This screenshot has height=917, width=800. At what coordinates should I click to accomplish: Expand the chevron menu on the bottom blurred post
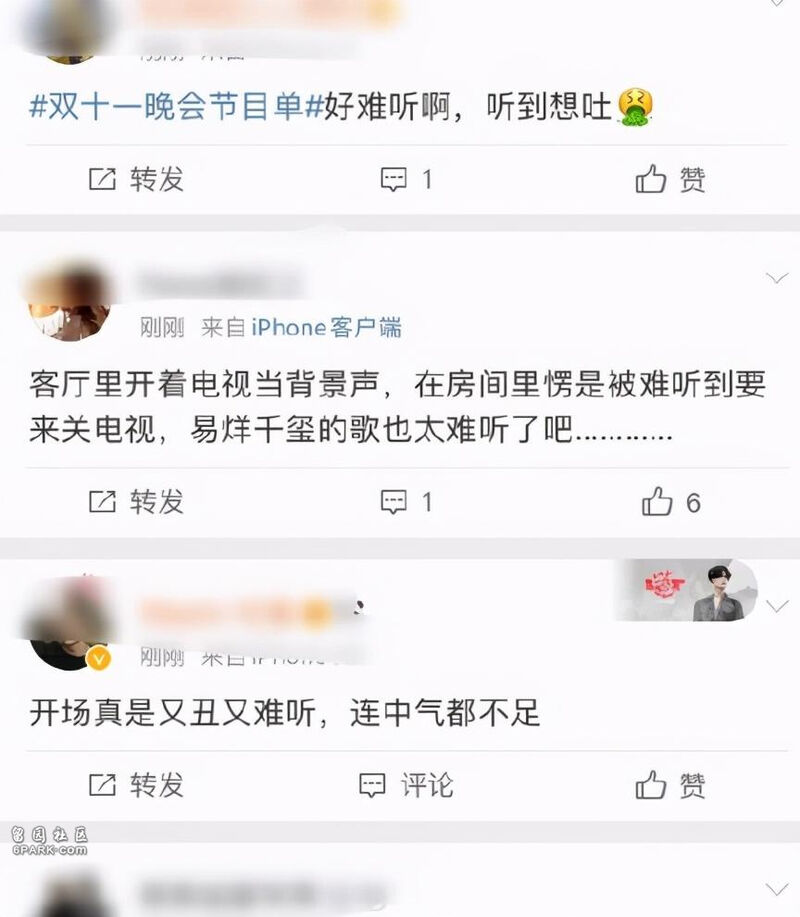coord(777,890)
